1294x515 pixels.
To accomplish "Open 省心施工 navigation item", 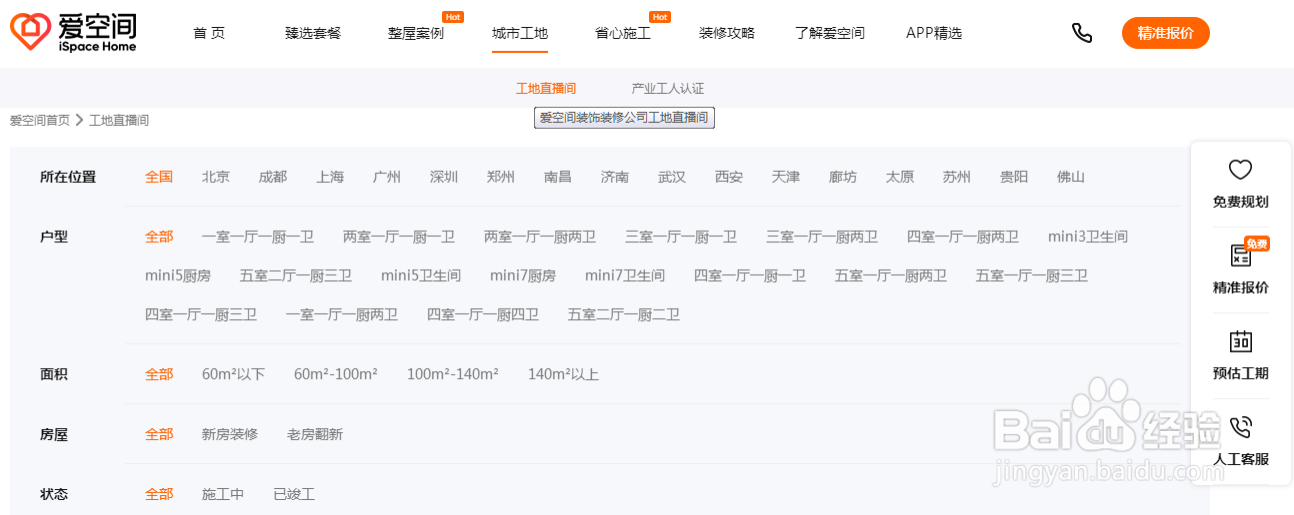I will (x=623, y=33).
